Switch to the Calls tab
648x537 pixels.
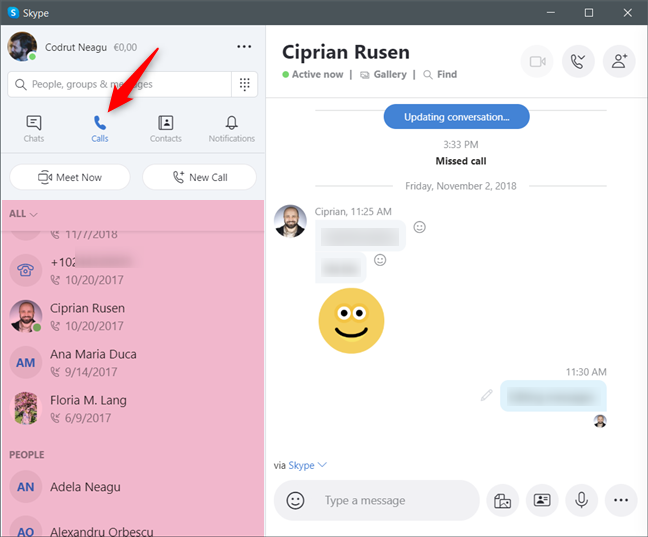pyautogui.click(x=100, y=129)
